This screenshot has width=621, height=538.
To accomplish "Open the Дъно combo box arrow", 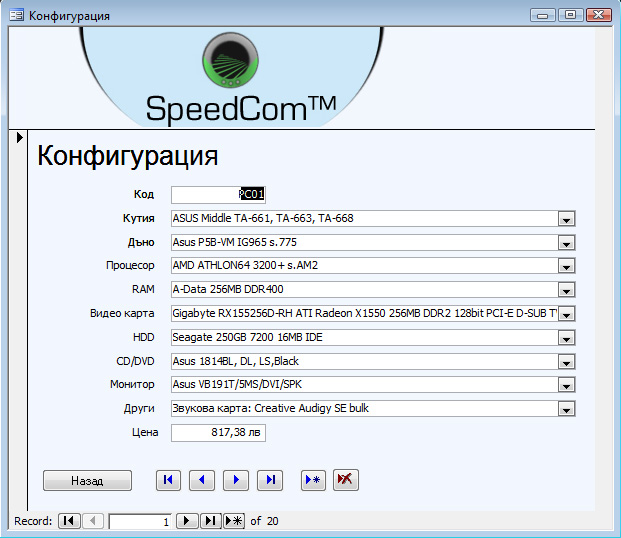I will click(x=566, y=243).
